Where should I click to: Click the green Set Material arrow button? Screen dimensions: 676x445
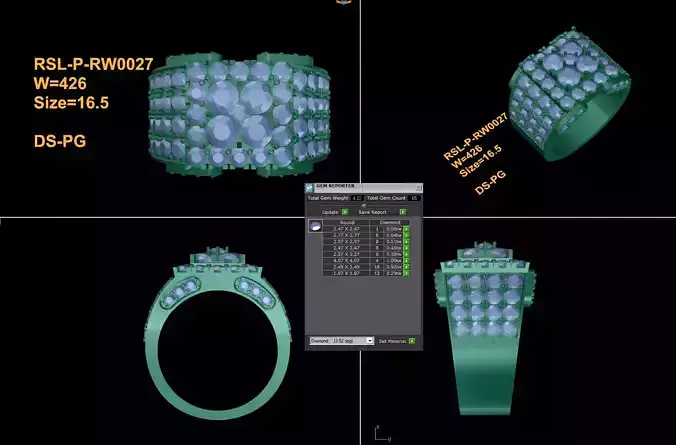(x=412, y=341)
